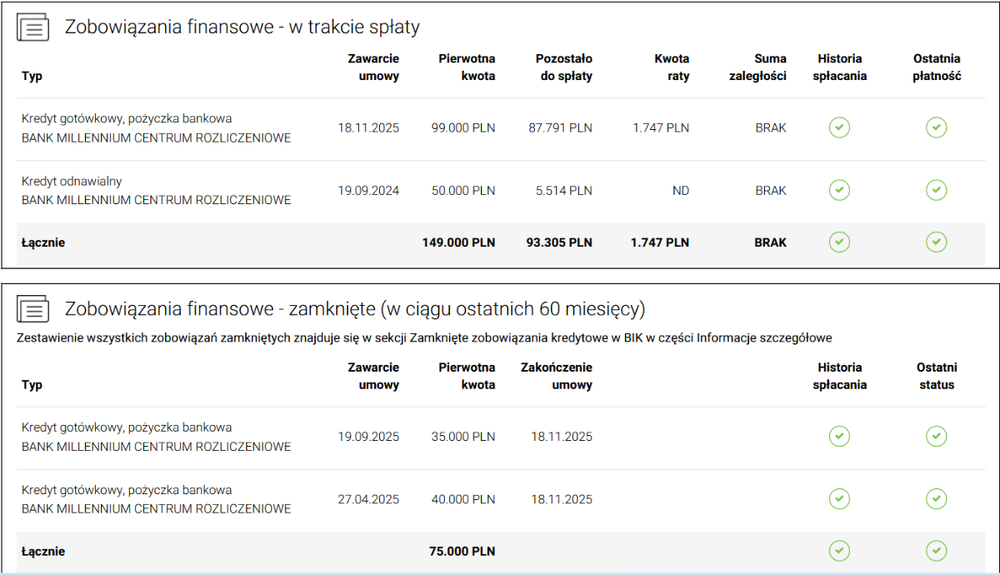Click 'Pozostało do spłaty' column header

tap(564, 67)
